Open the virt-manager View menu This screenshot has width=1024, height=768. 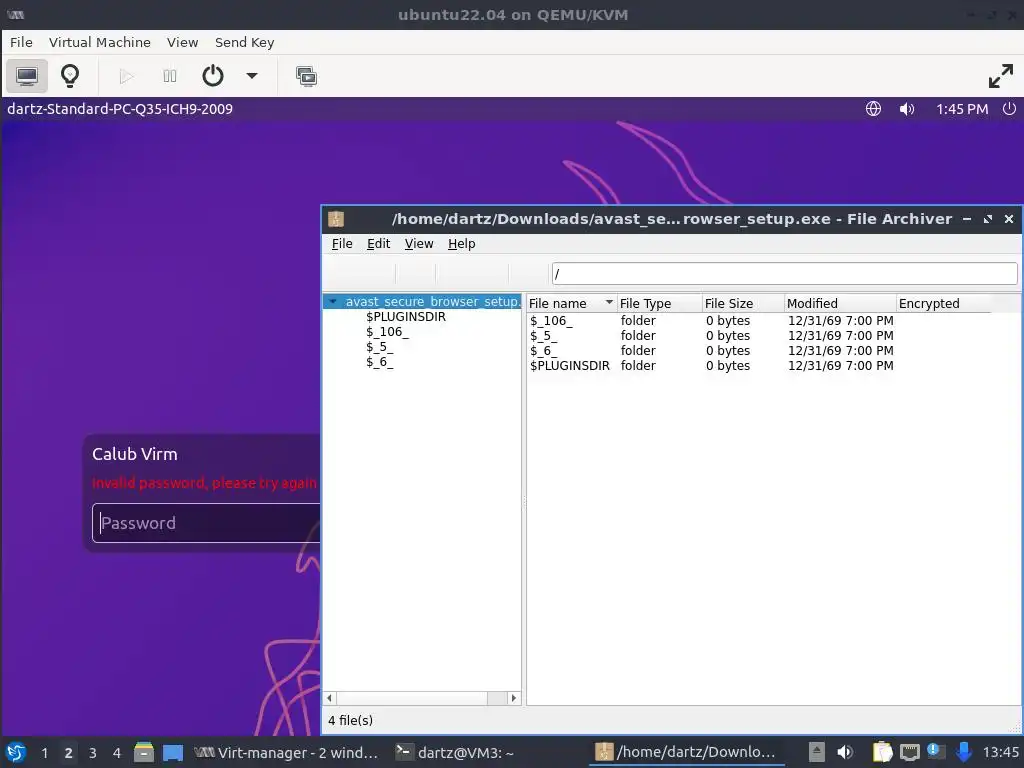click(x=182, y=42)
